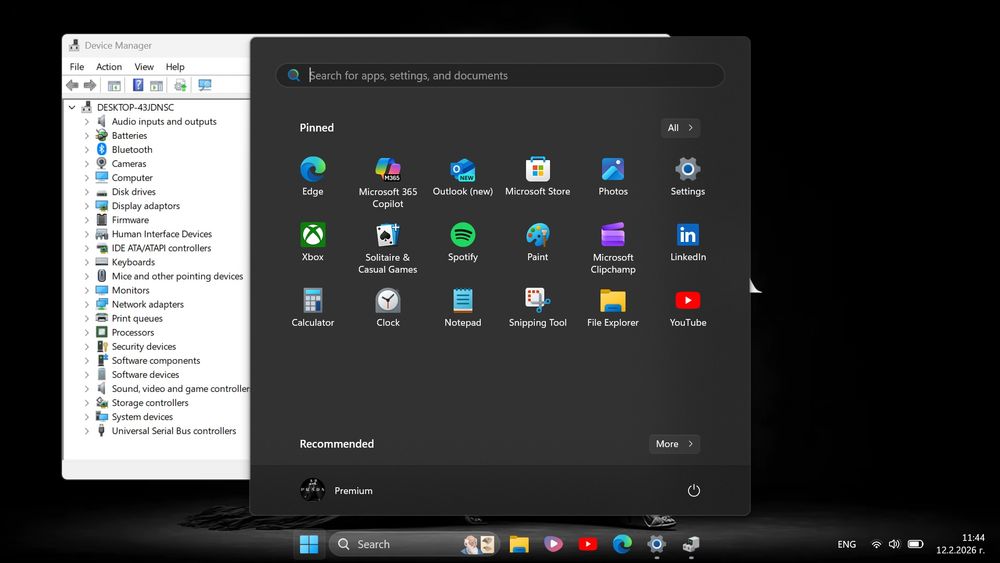Select Print queues in the tree
This screenshot has width=1000, height=563.
pyautogui.click(x=136, y=318)
